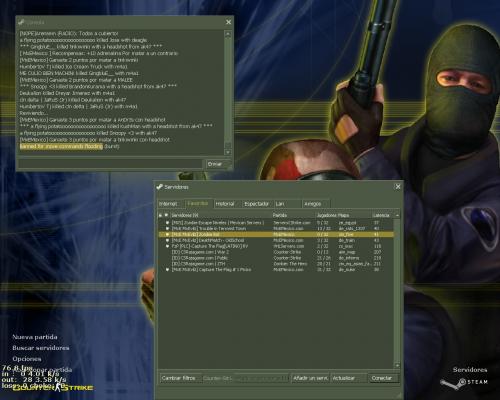
Task: Click the scroll-up arrow in the console window
Action: (x=228, y=34)
